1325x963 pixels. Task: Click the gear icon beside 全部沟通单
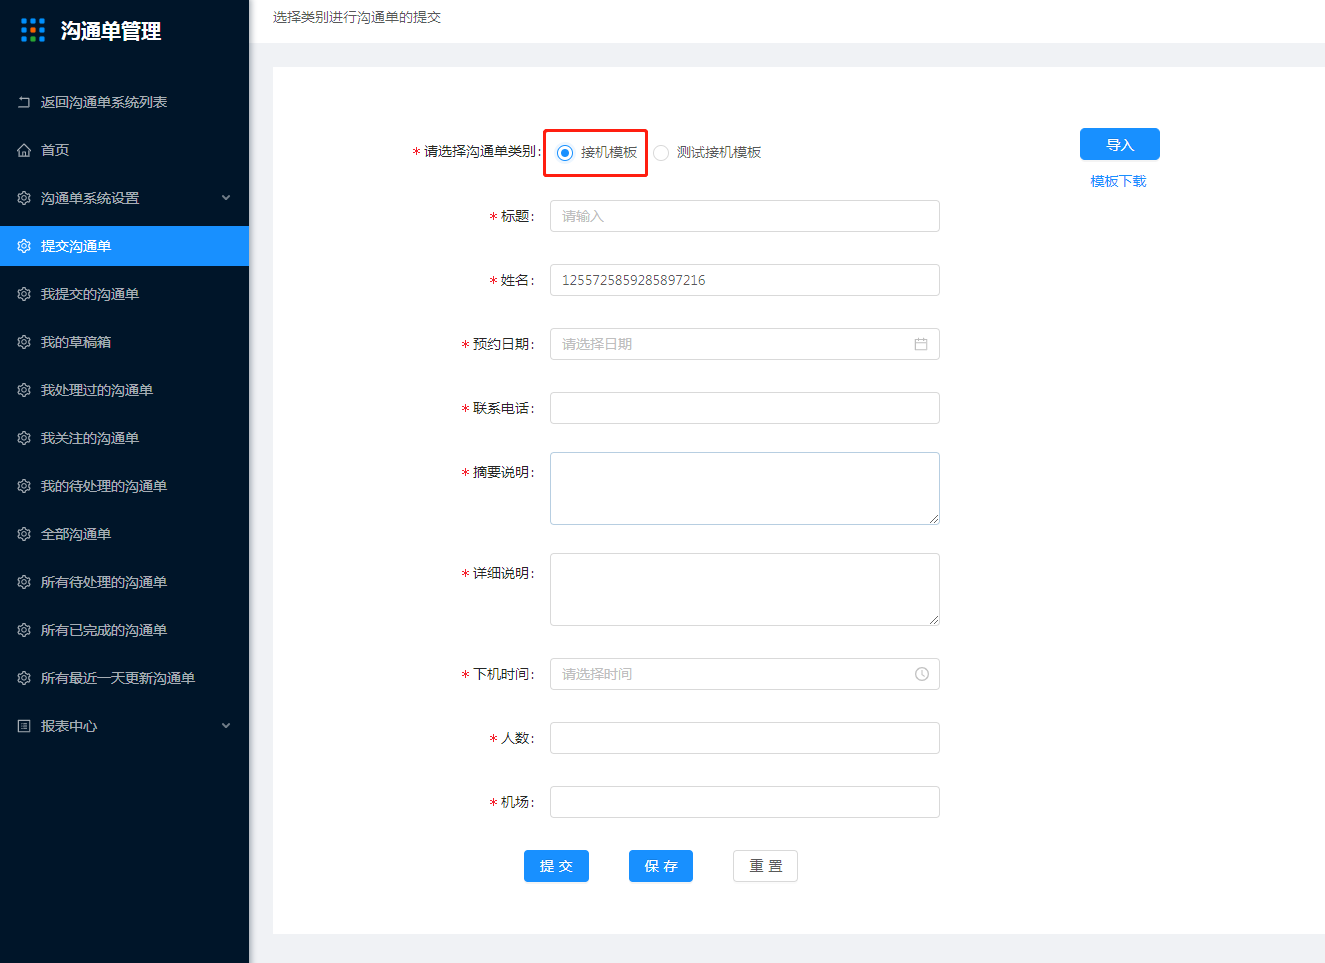tap(24, 534)
